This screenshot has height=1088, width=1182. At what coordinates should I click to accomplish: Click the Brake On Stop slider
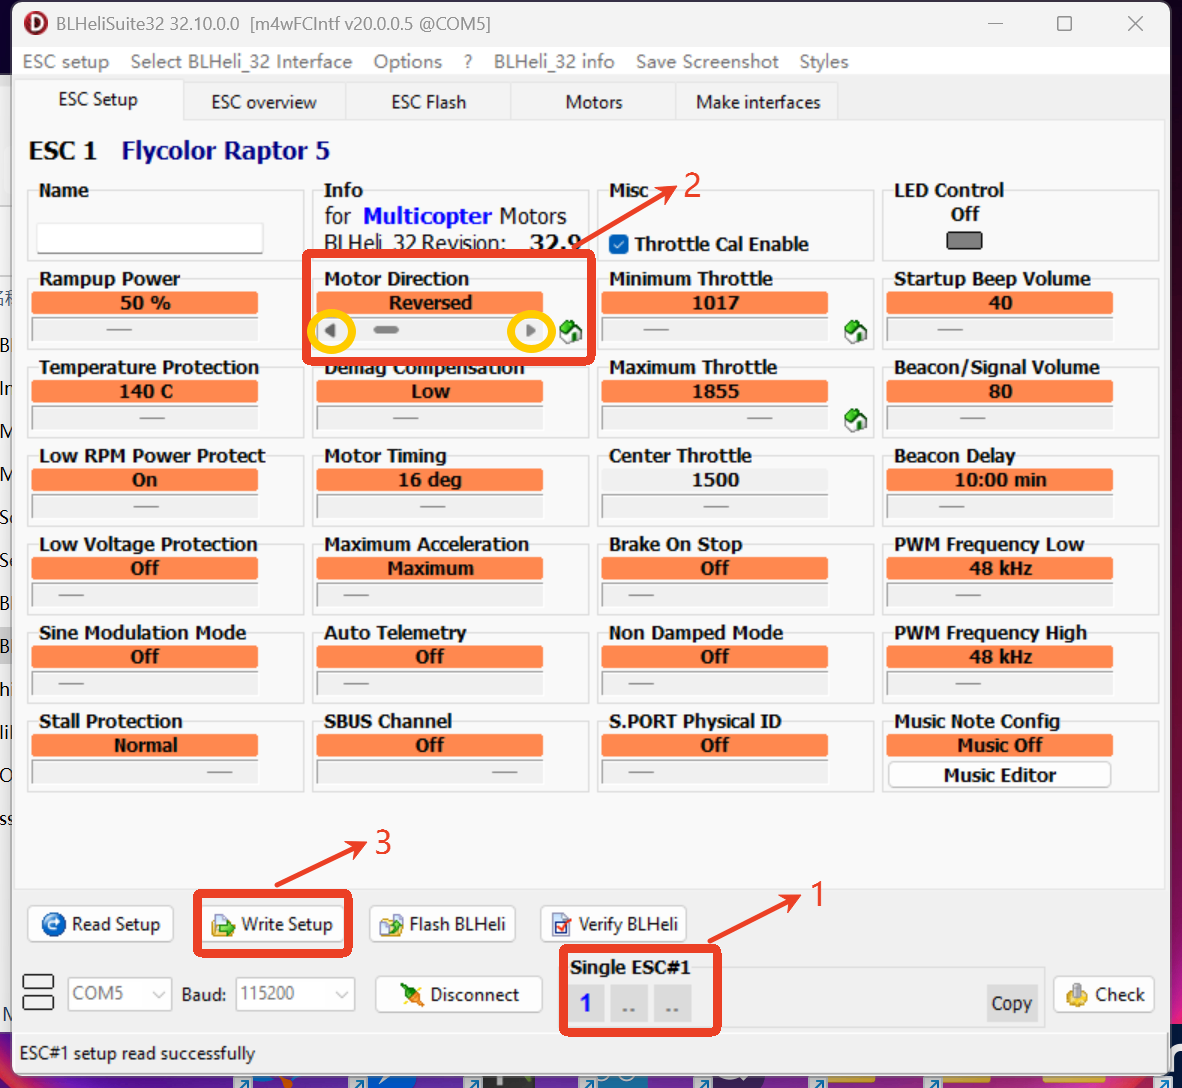(715, 594)
